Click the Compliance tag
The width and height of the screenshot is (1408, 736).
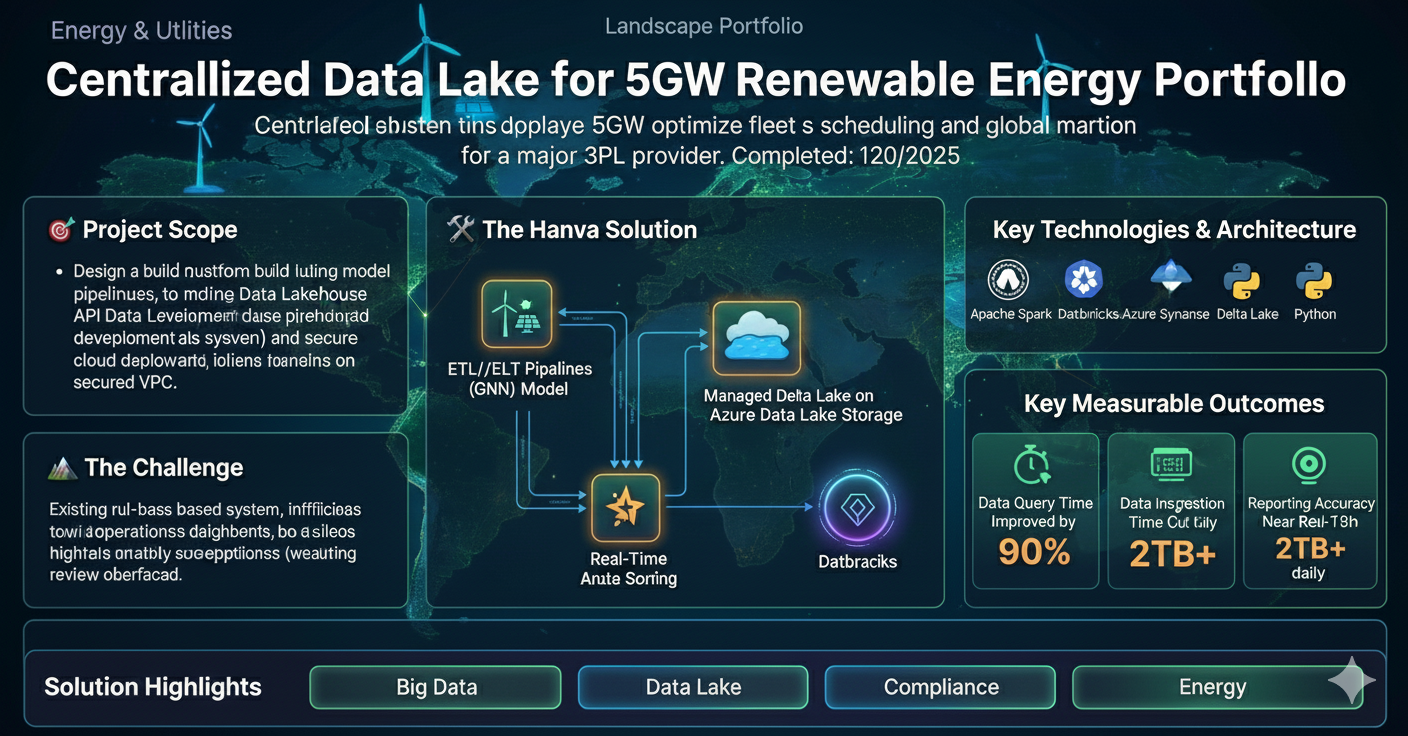pos(939,687)
